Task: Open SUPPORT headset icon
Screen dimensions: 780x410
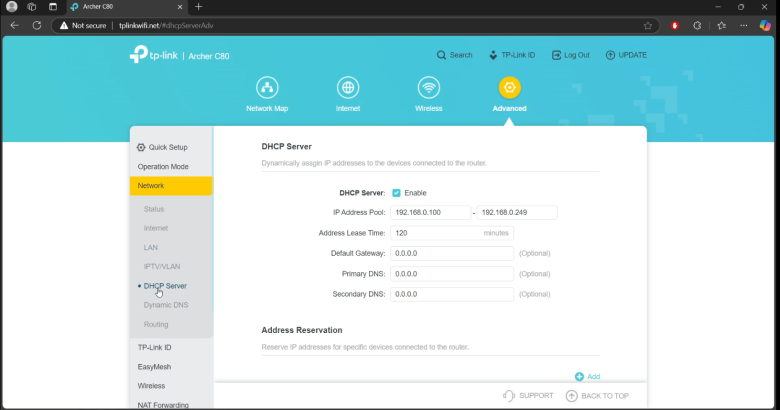Action: click(510, 396)
